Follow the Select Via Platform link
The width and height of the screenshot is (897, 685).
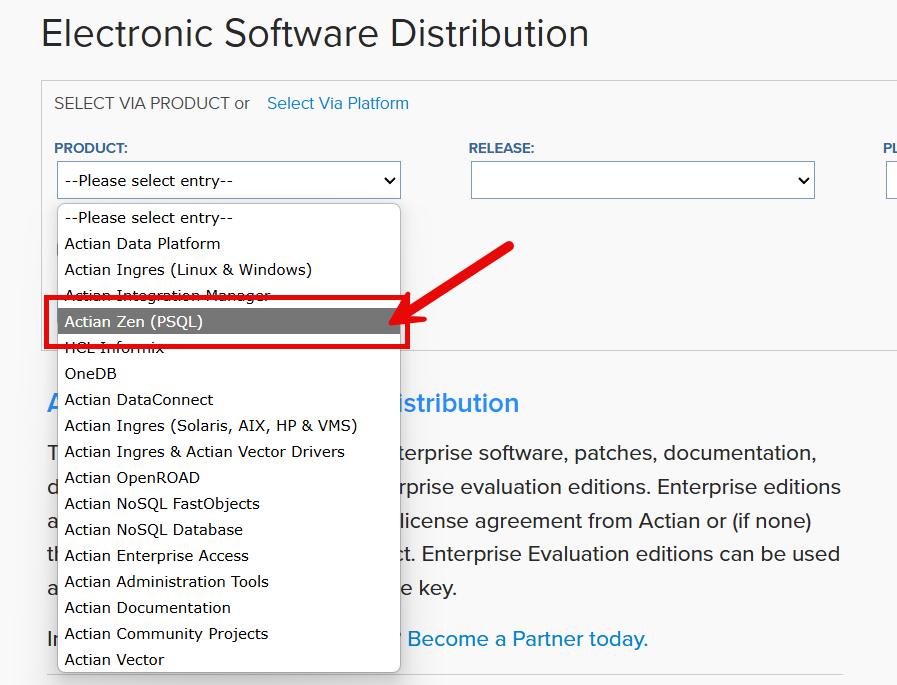(x=338, y=104)
